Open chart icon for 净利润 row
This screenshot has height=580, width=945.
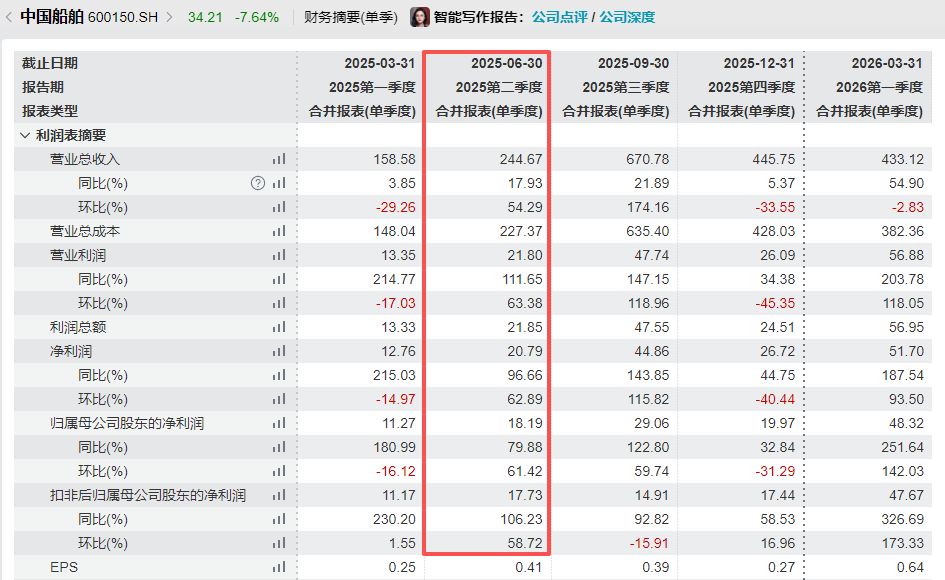tap(278, 351)
